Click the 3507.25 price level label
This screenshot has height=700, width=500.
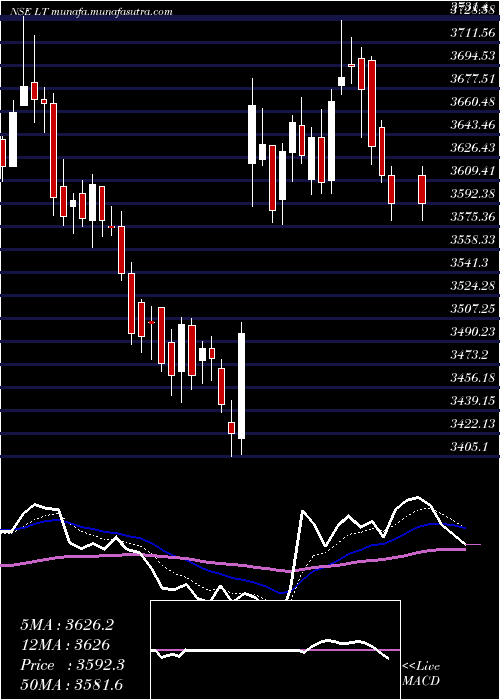(473, 309)
